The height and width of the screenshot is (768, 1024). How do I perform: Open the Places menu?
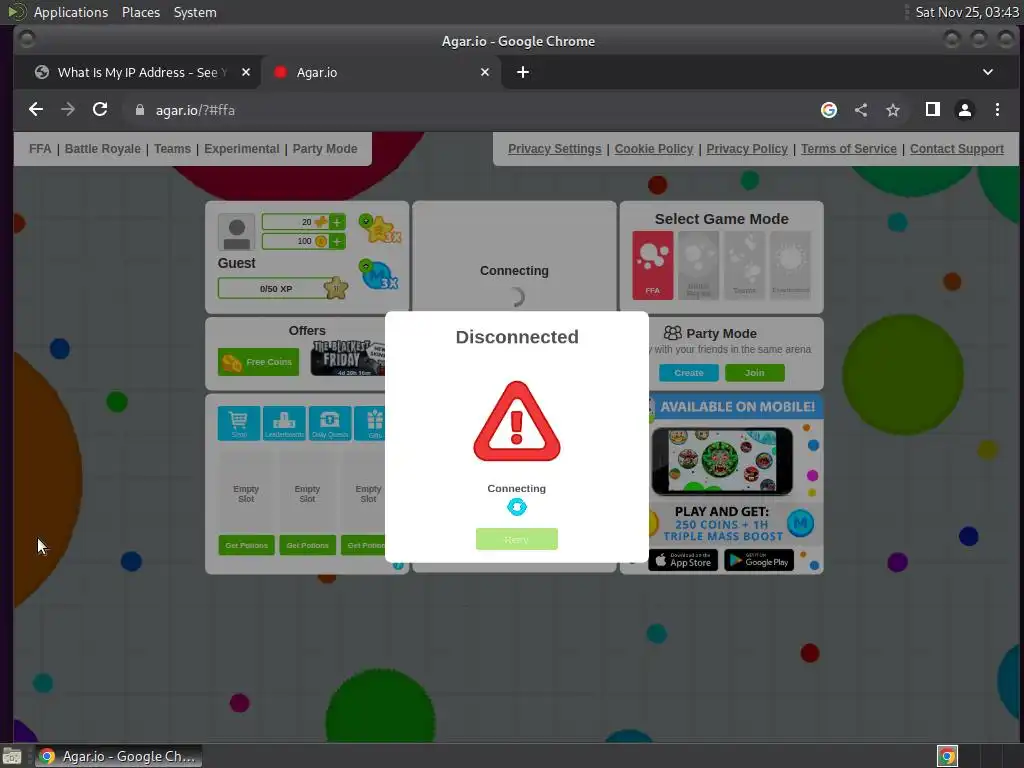coord(141,12)
